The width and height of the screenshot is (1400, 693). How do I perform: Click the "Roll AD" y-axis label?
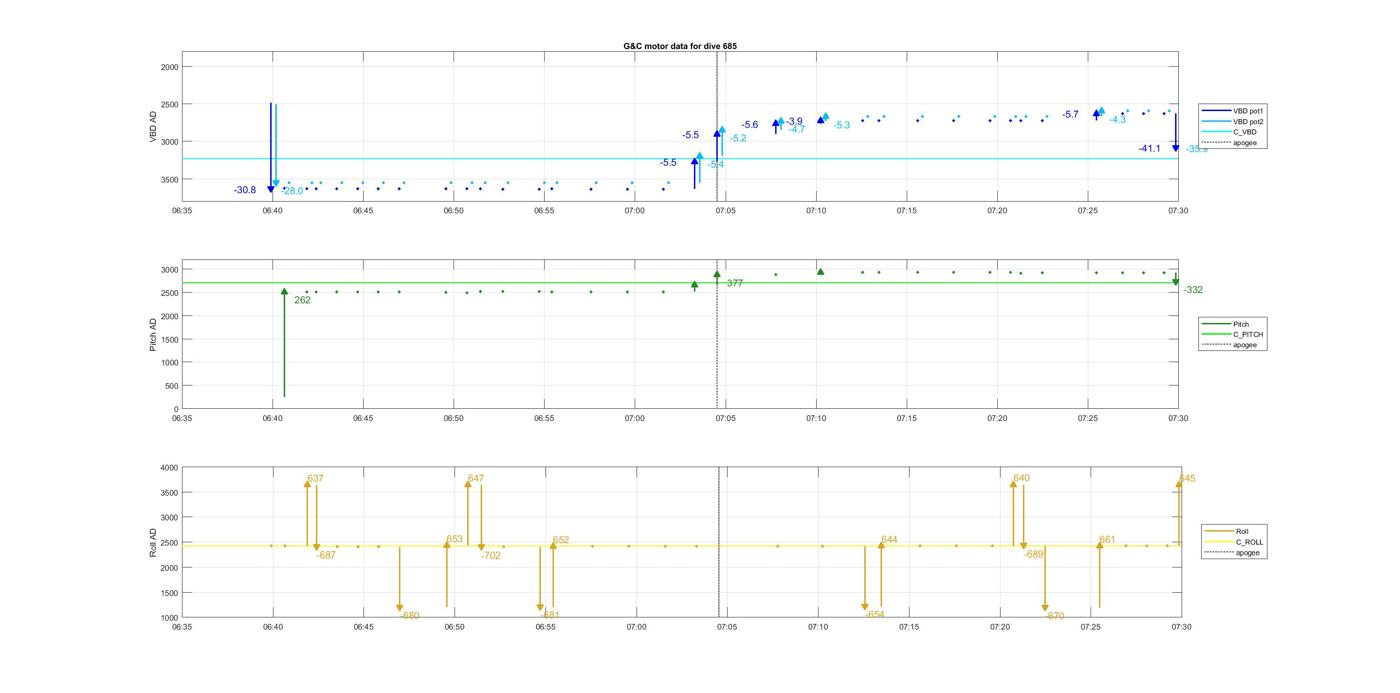[x=154, y=542]
